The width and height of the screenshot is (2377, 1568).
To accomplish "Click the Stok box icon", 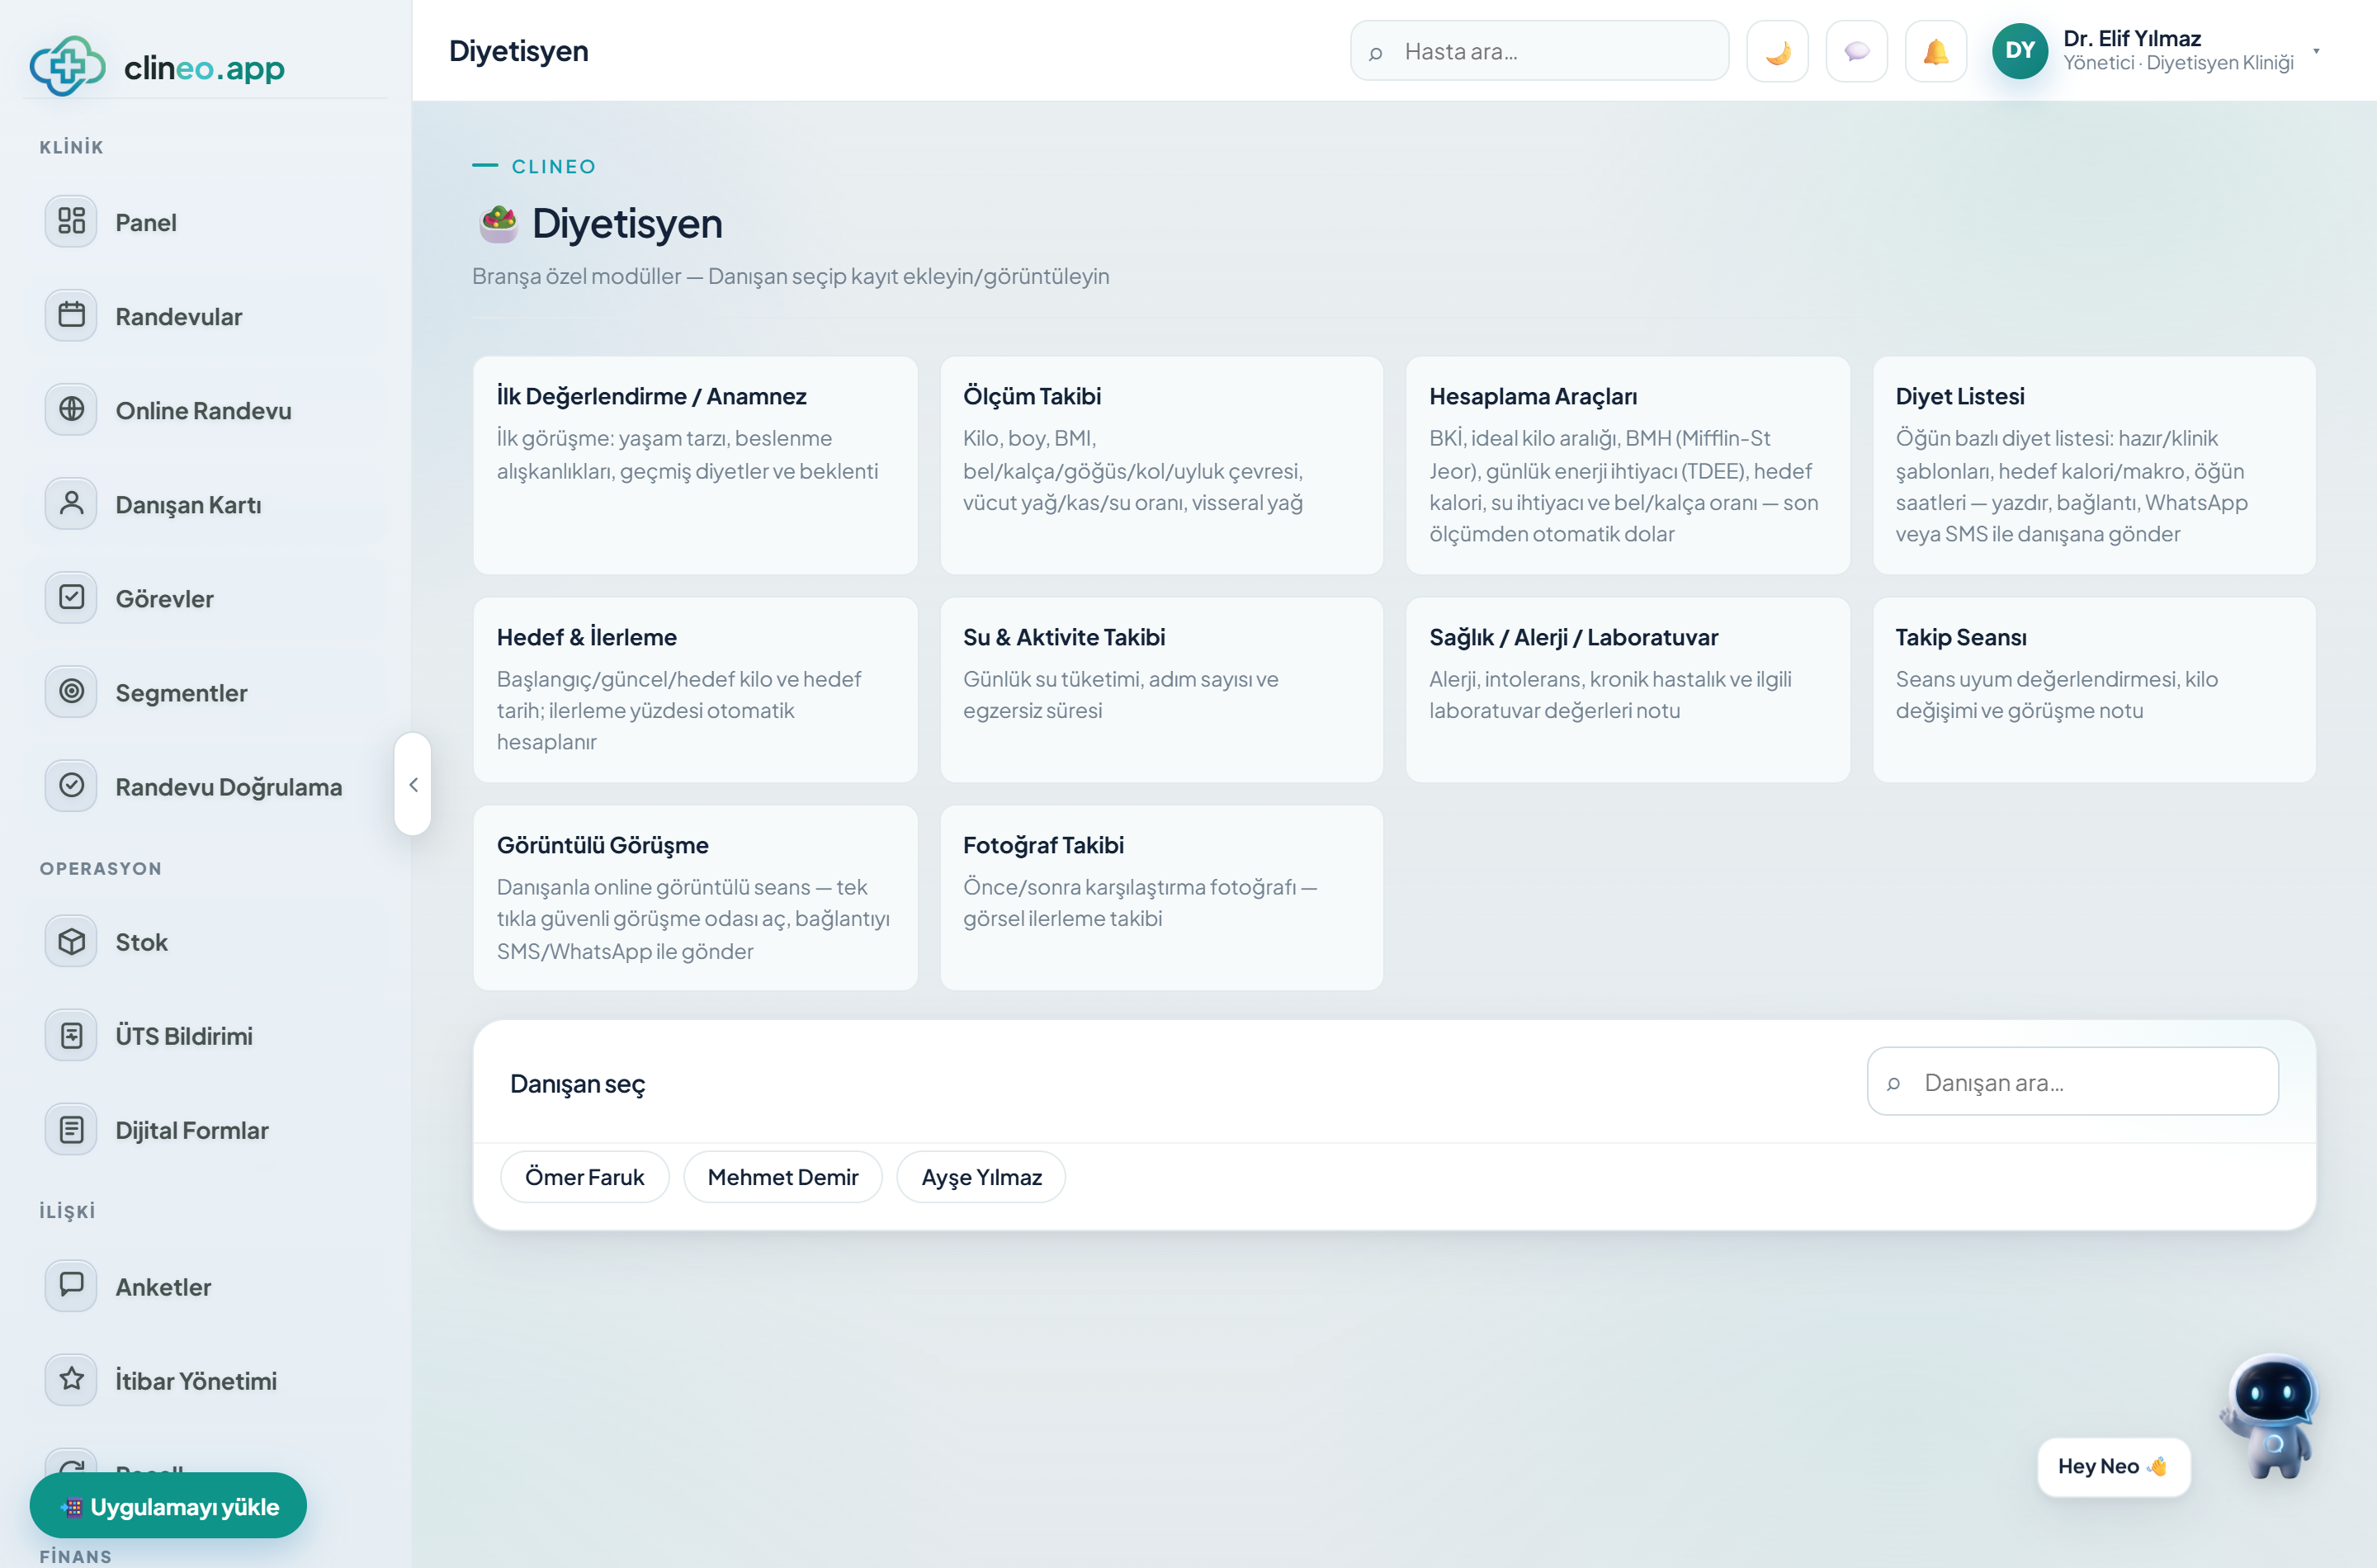I will (x=71, y=941).
